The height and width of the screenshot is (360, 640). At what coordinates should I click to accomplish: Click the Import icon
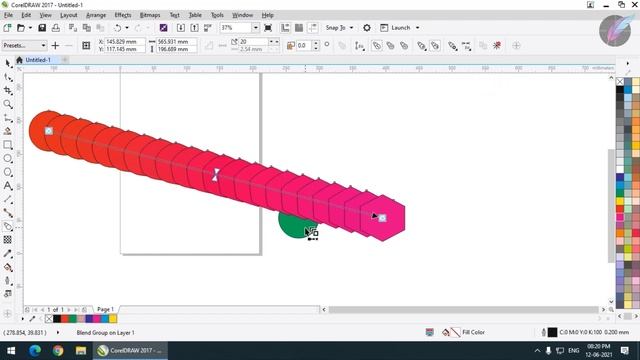(x=181, y=28)
